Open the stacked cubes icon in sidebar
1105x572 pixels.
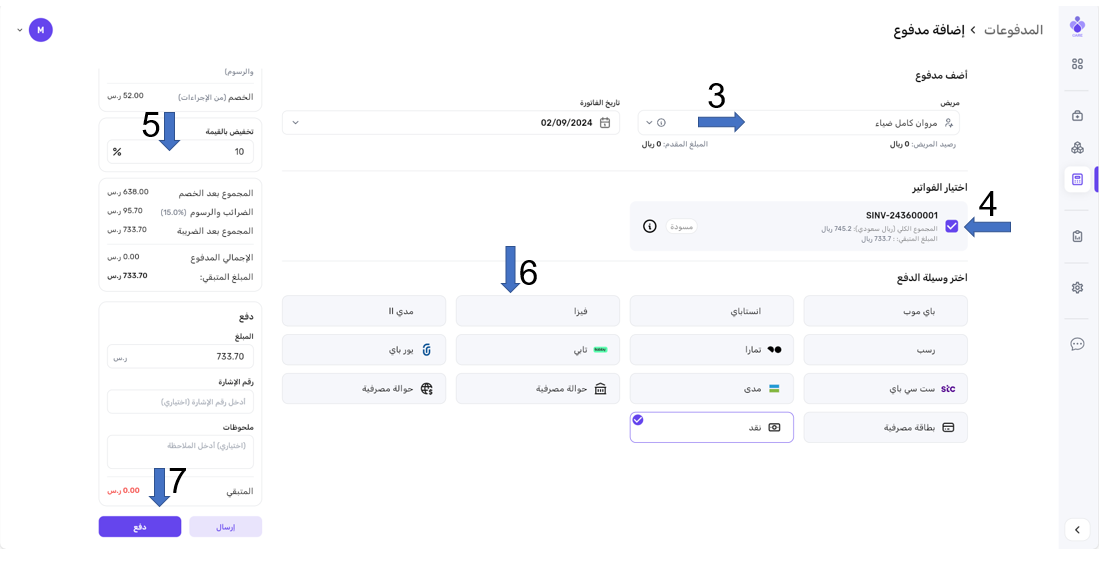click(1077, 147)
